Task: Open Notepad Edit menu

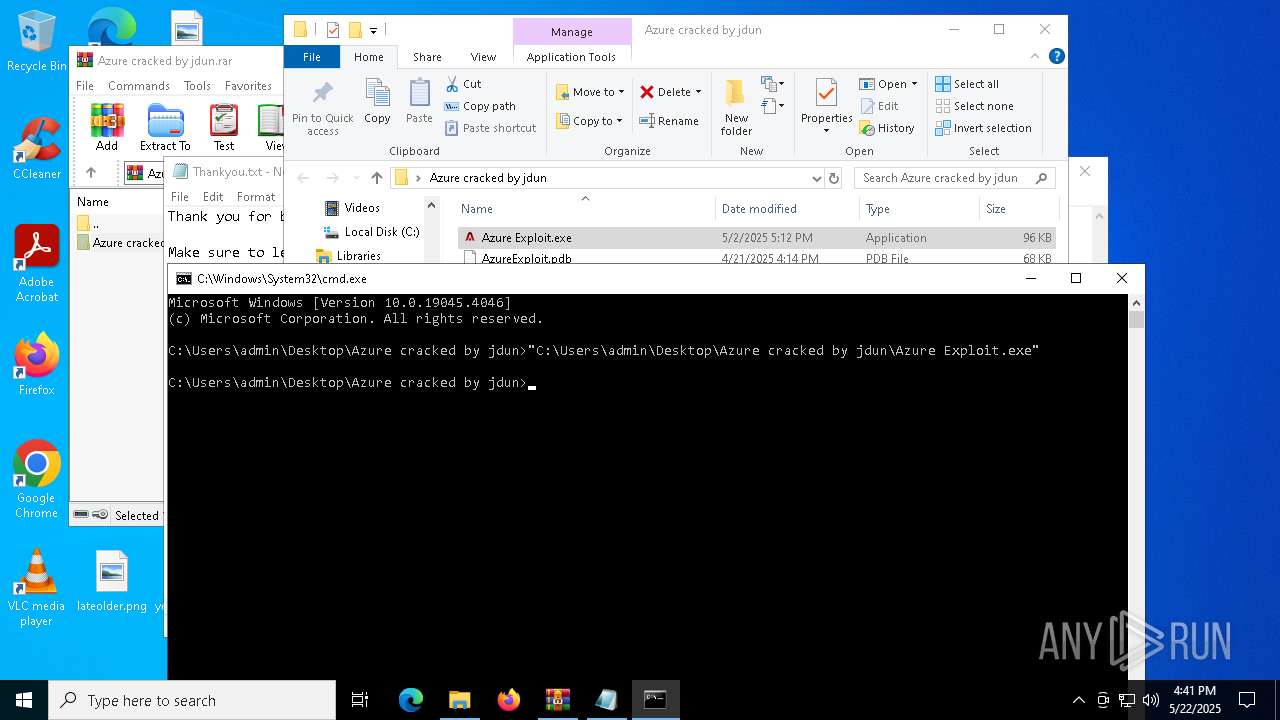Action: 213,197
